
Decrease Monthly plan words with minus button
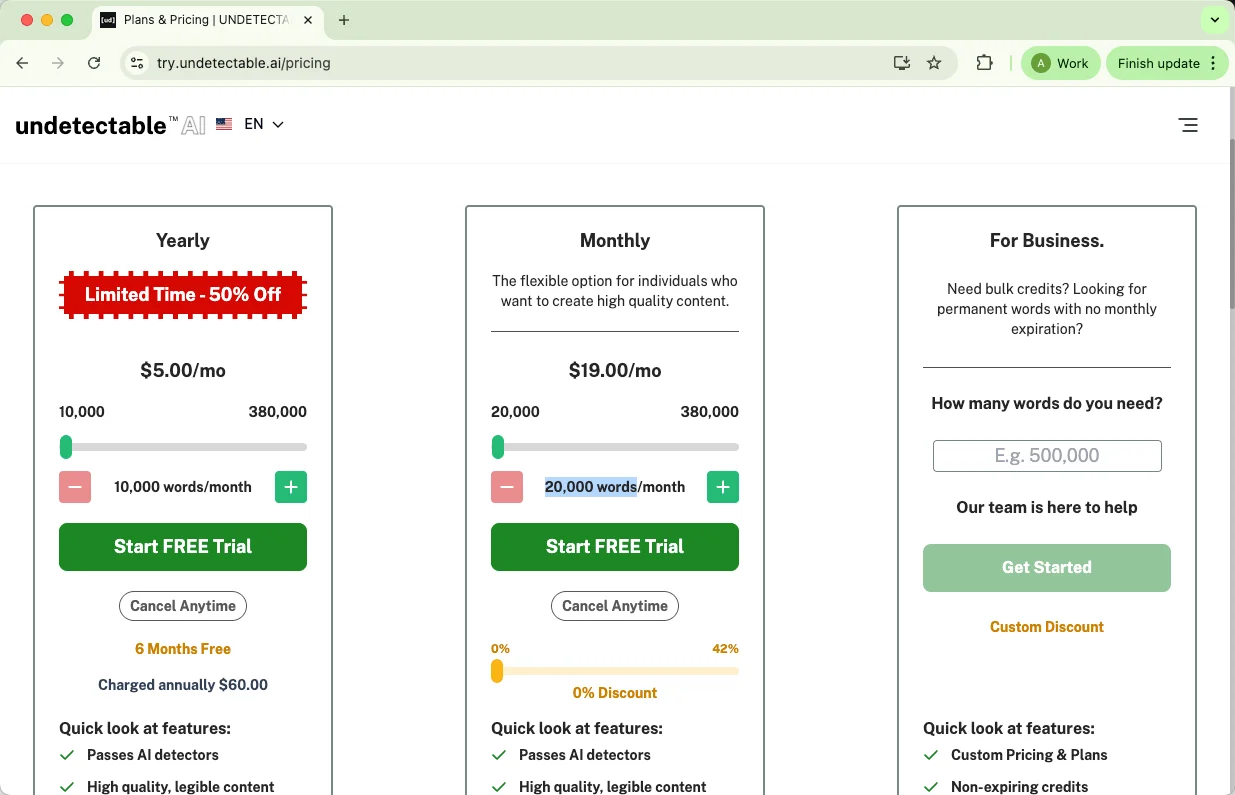(507, 487)
